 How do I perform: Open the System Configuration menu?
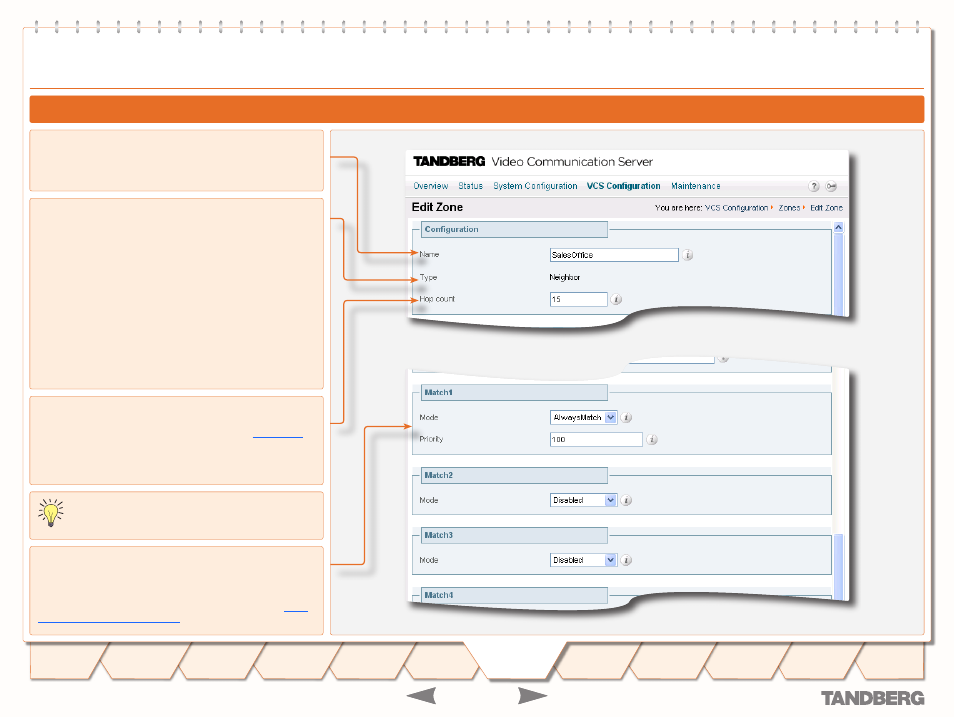535,186
